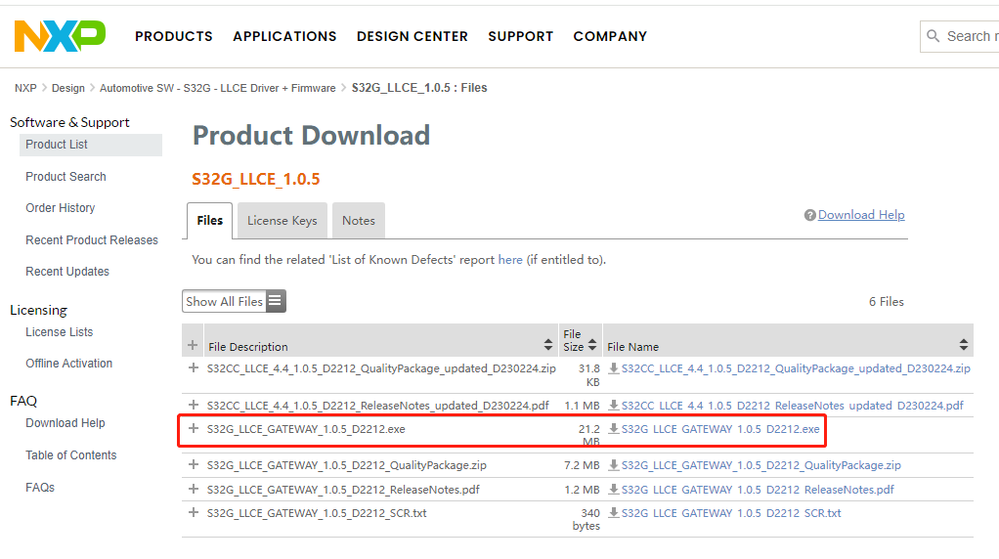999x559 pixels.
Task: Click the Show All Files list icon
Action: 275,301
